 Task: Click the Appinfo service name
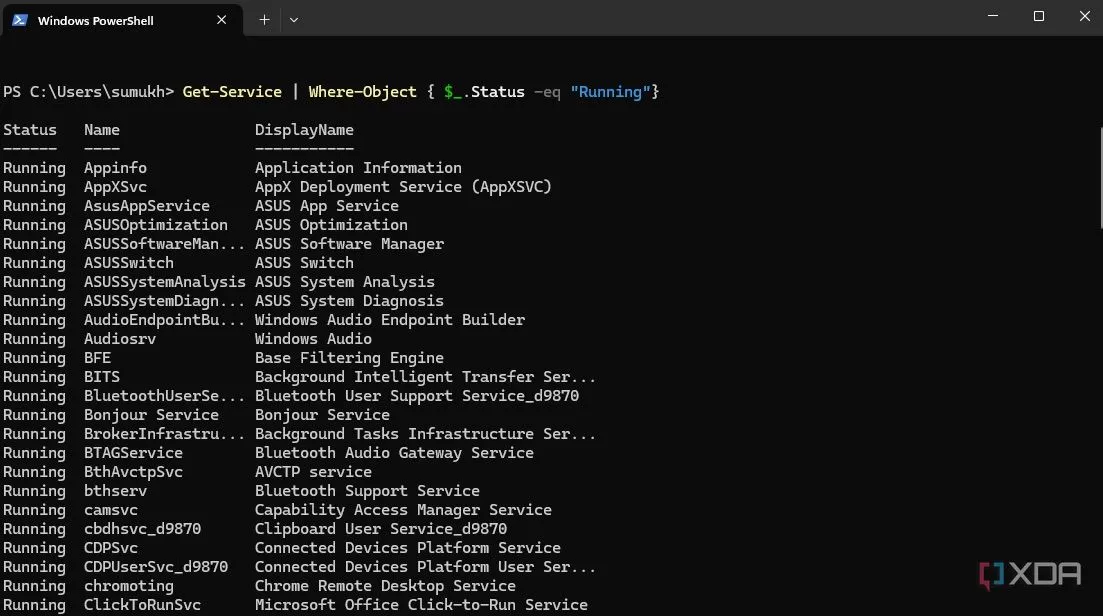click(115, 168)
